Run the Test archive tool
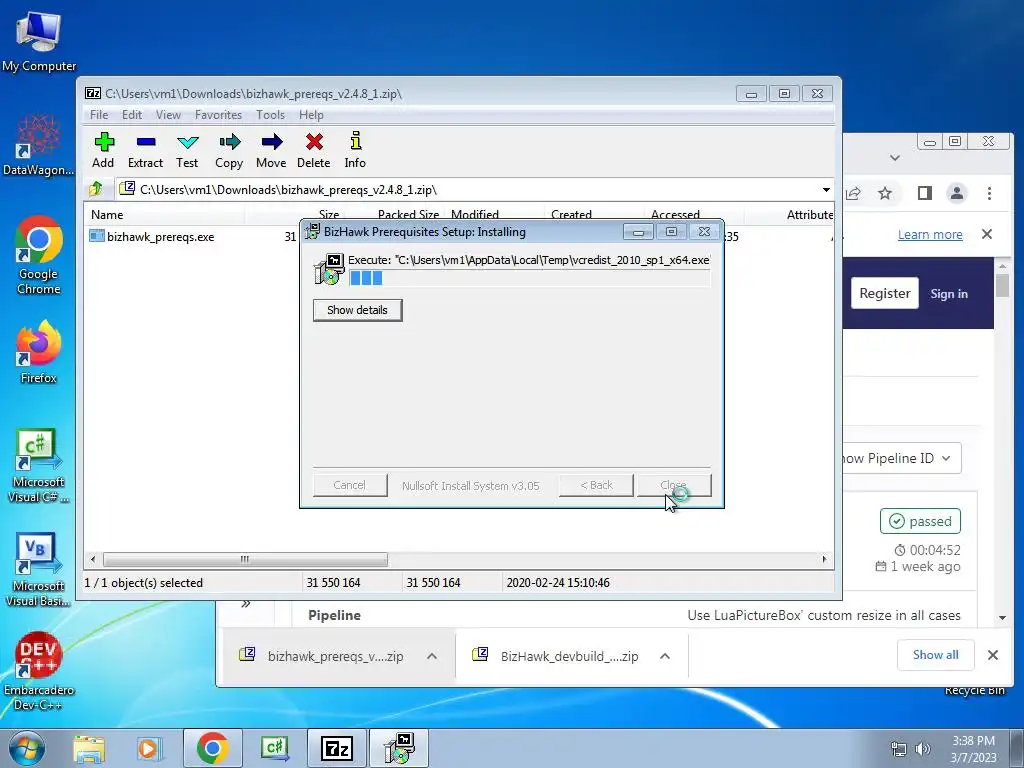Image resolution: width=1024 pixels, height=768 pixels. point(187,150)
